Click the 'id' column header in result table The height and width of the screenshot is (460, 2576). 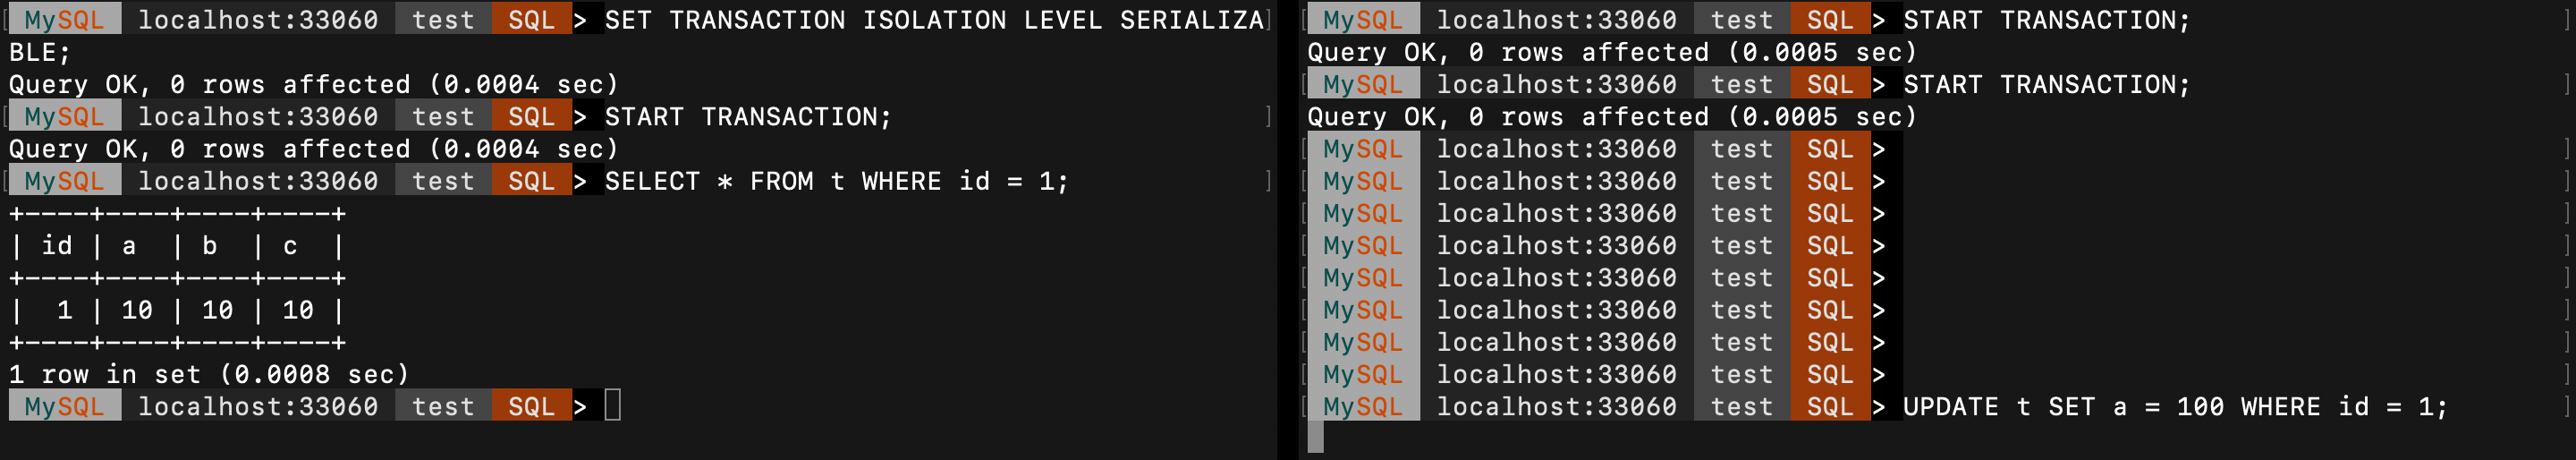point(57,246)
